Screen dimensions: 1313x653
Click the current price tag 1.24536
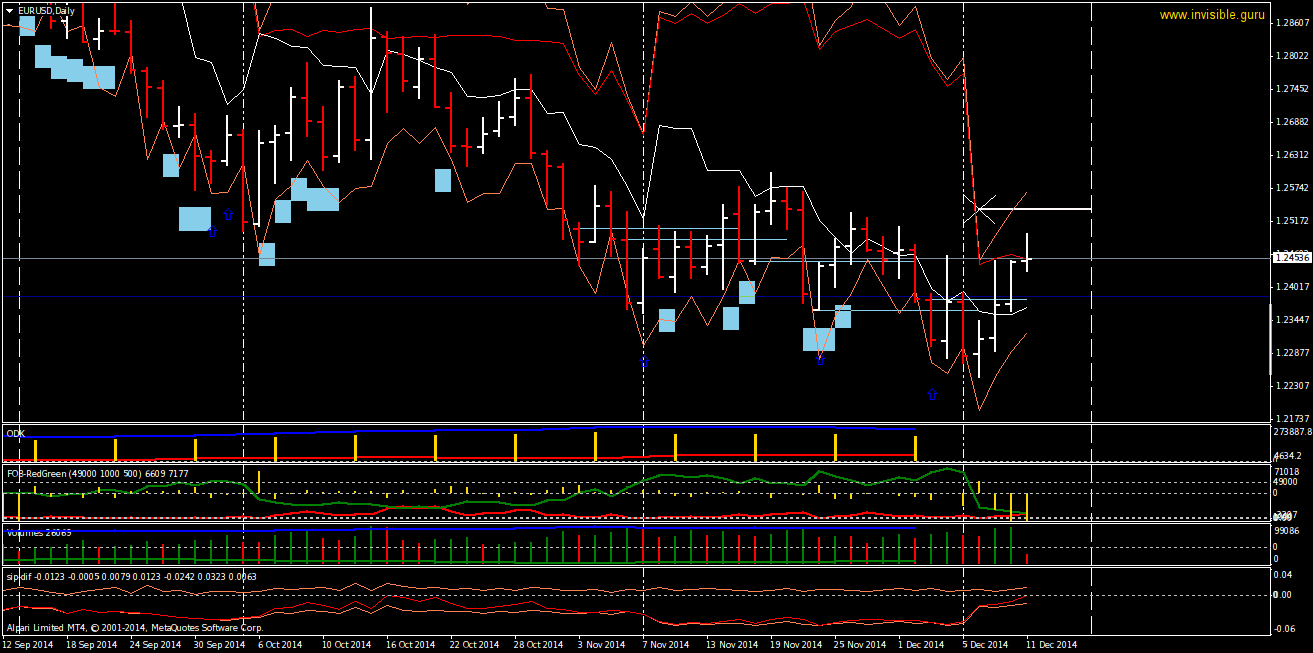1291,258
